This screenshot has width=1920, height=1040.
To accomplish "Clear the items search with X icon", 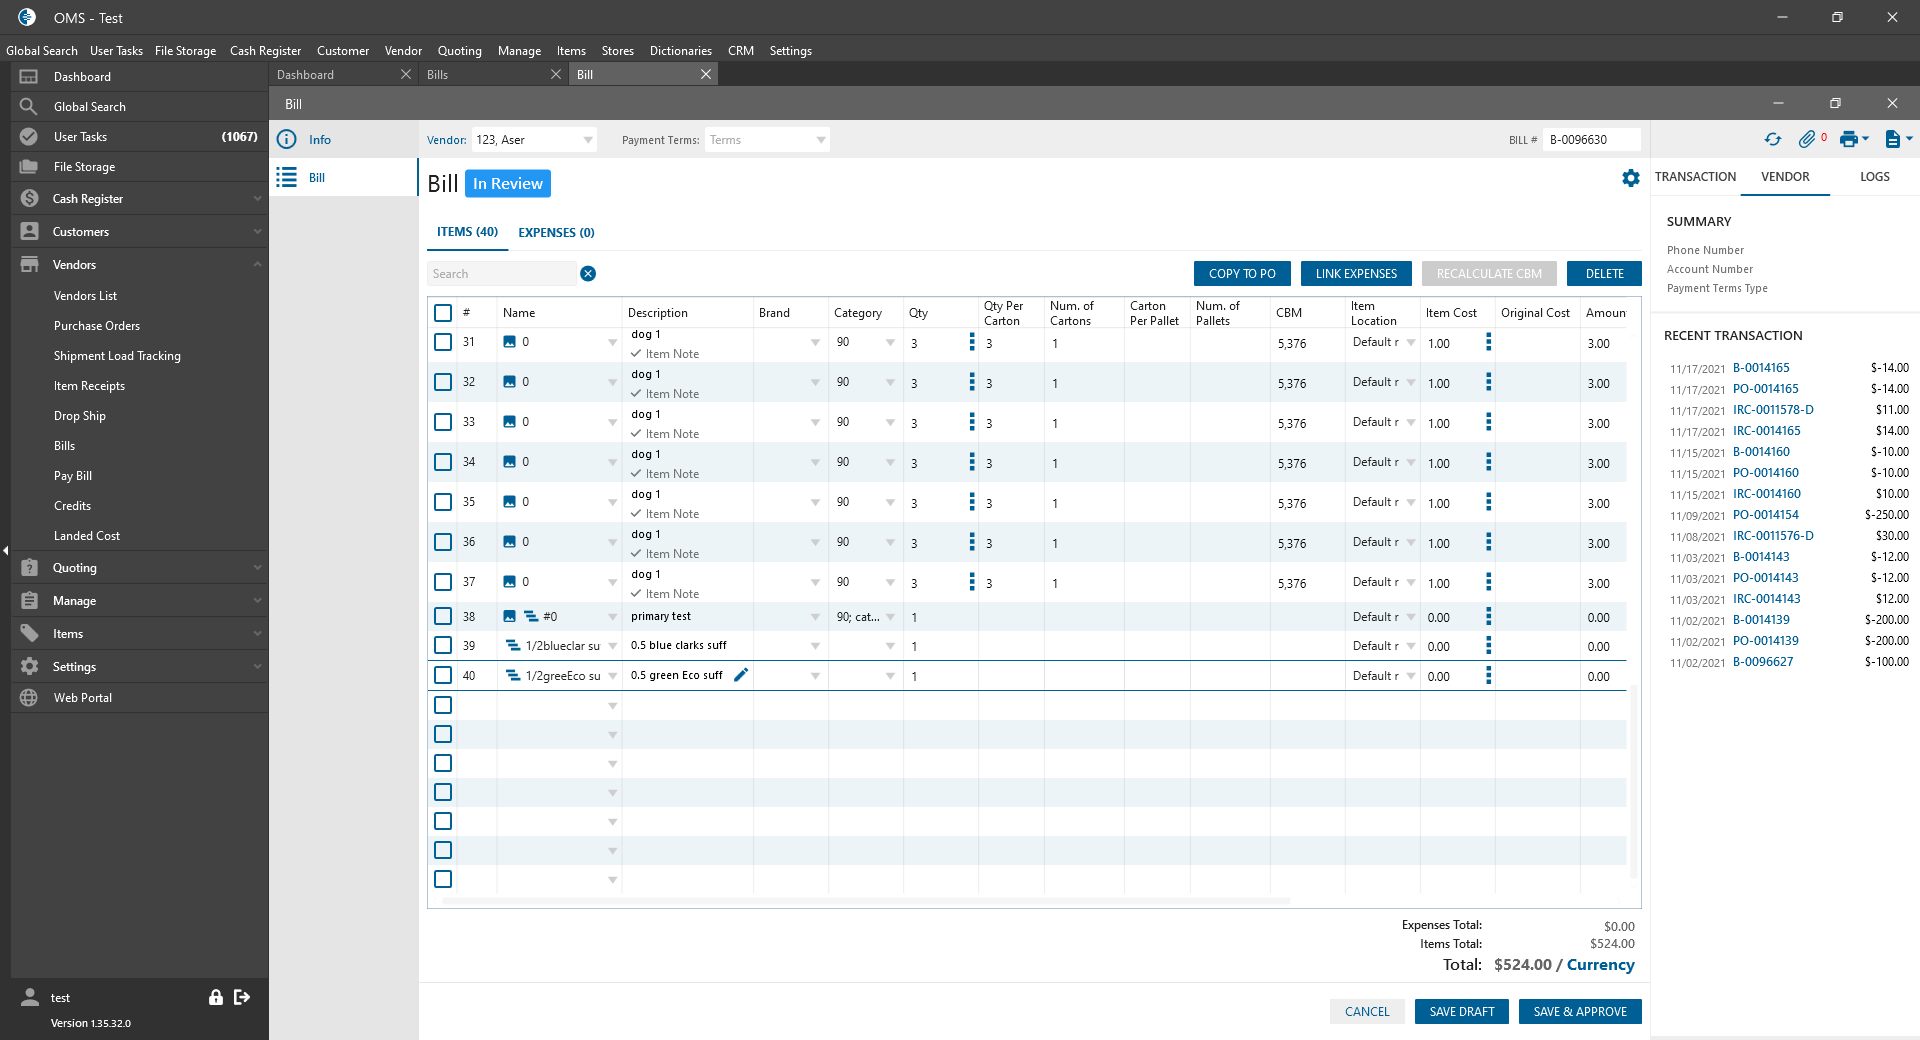I will click(588, 274).
